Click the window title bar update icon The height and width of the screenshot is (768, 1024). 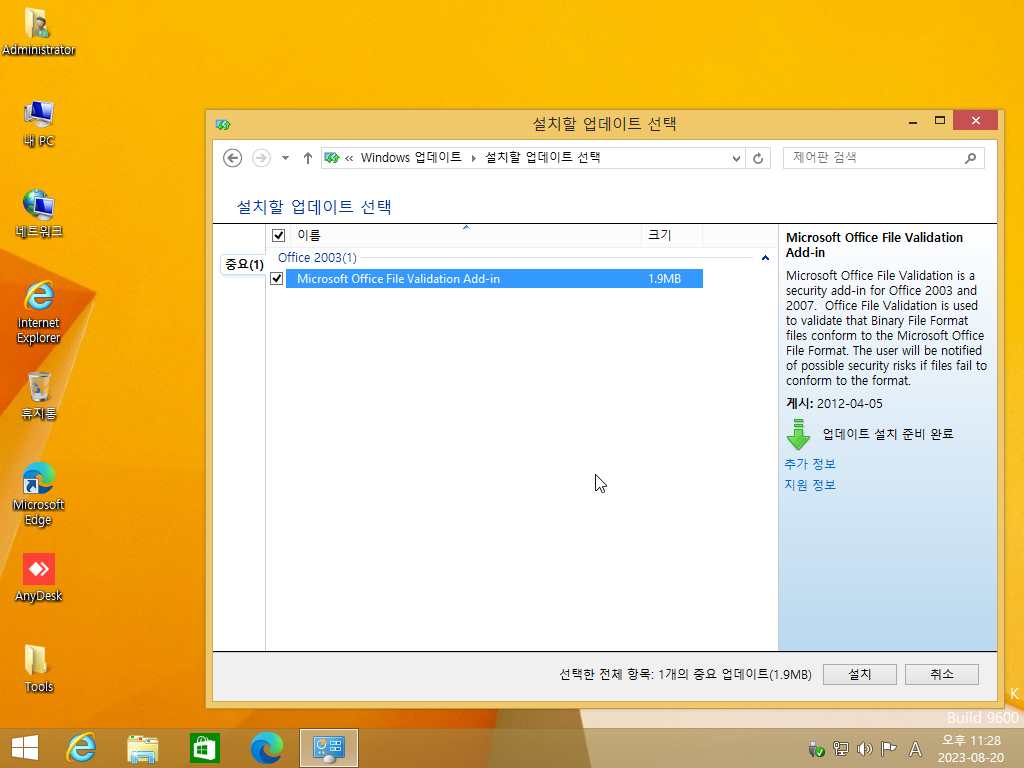click(x=223, y=124)
